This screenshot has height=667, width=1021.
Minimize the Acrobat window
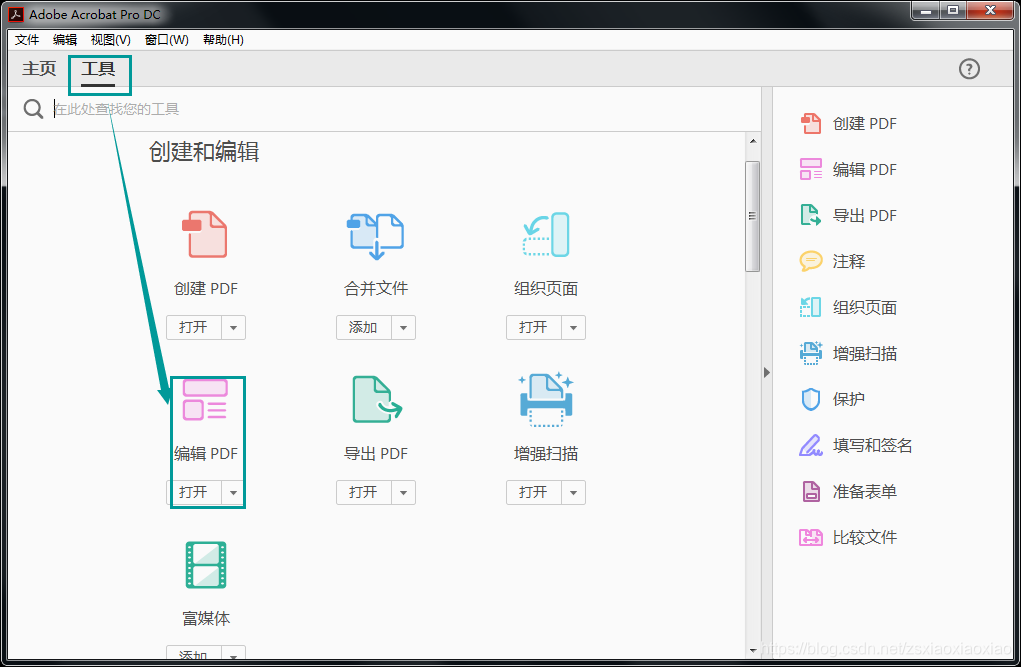pos(926,10)
